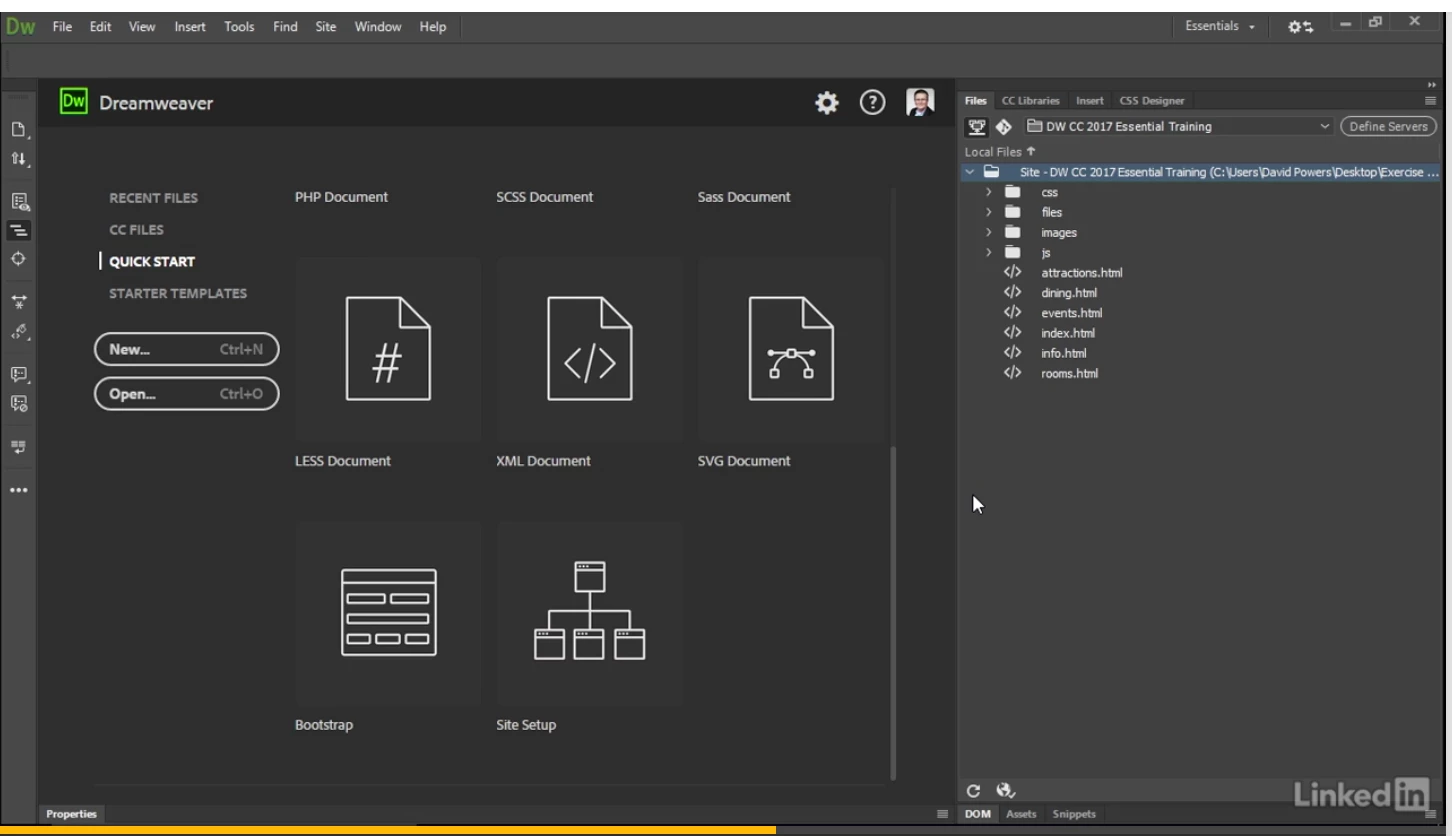
Task: Open the View menu
Action: (x=142, y=27)
